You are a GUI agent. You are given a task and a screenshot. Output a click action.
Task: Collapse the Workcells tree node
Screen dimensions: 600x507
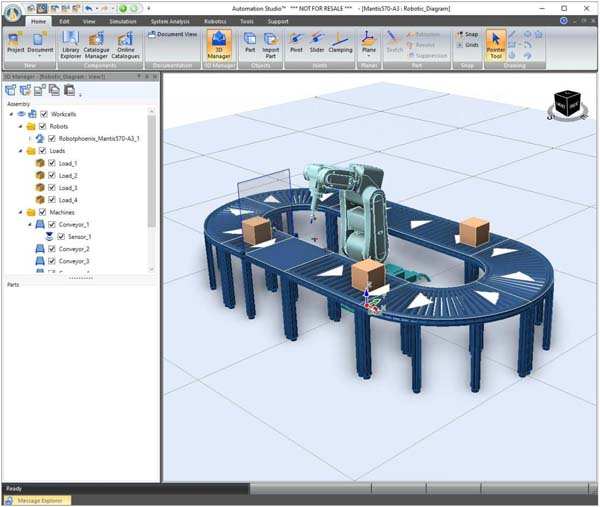(11, 114)
